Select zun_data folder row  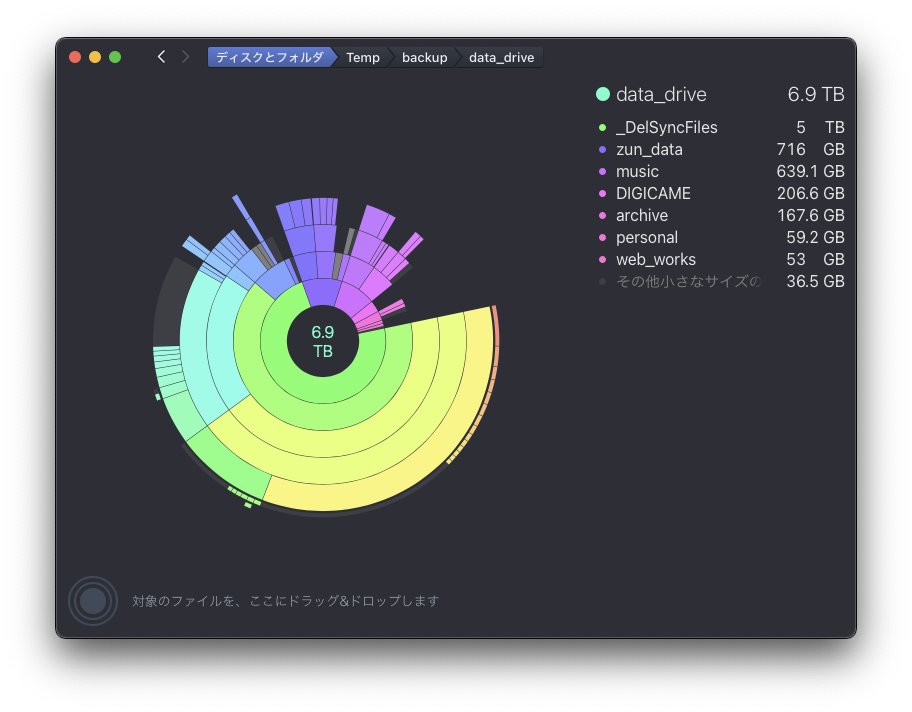click(721, 149)
